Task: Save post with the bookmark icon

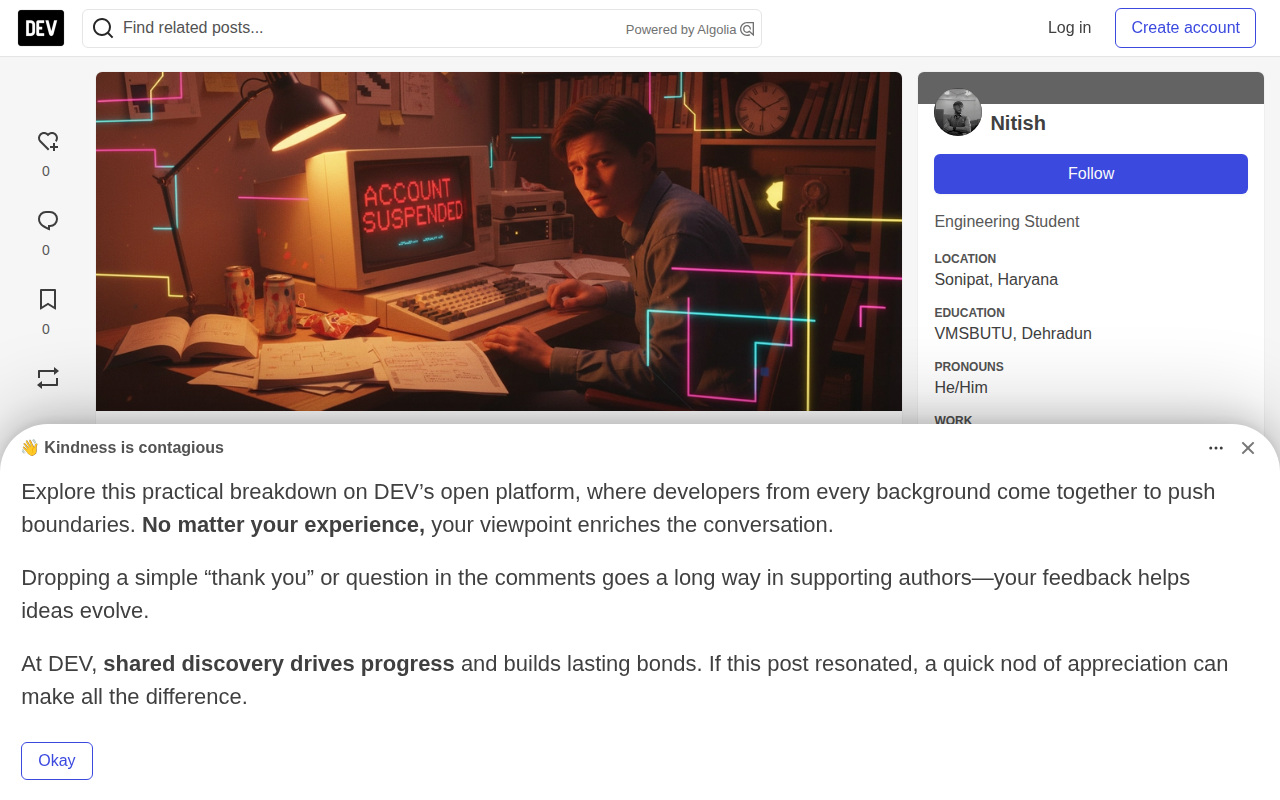Action: coord(47,300)
